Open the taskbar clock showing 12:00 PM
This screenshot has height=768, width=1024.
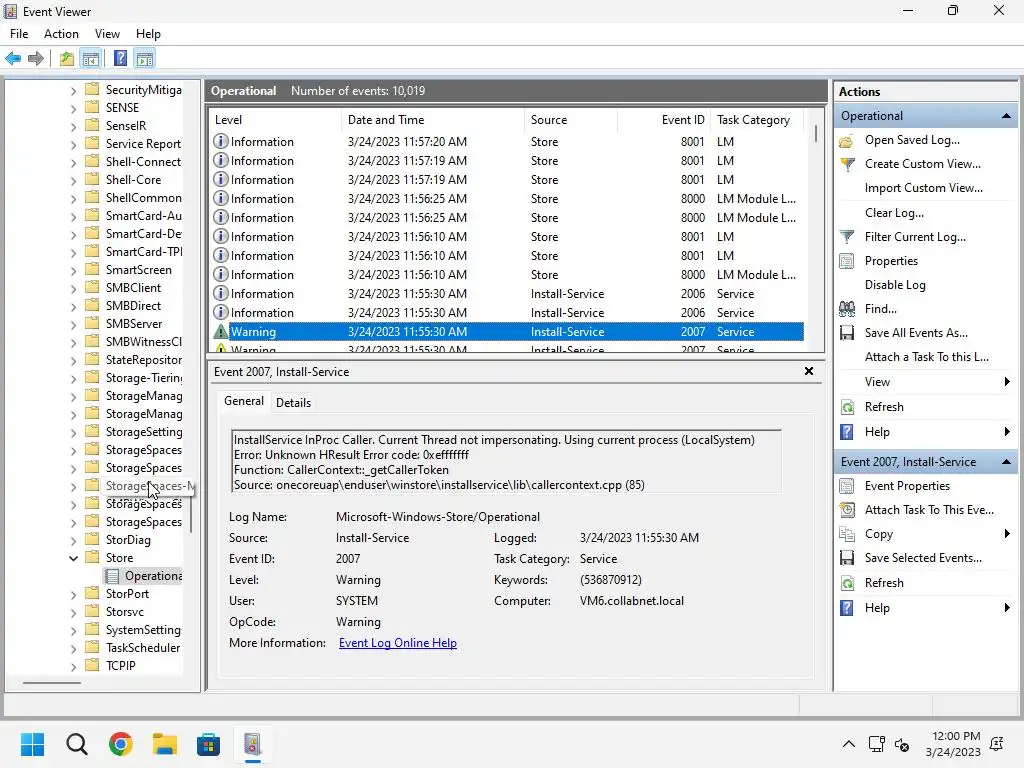click(953, 744)
